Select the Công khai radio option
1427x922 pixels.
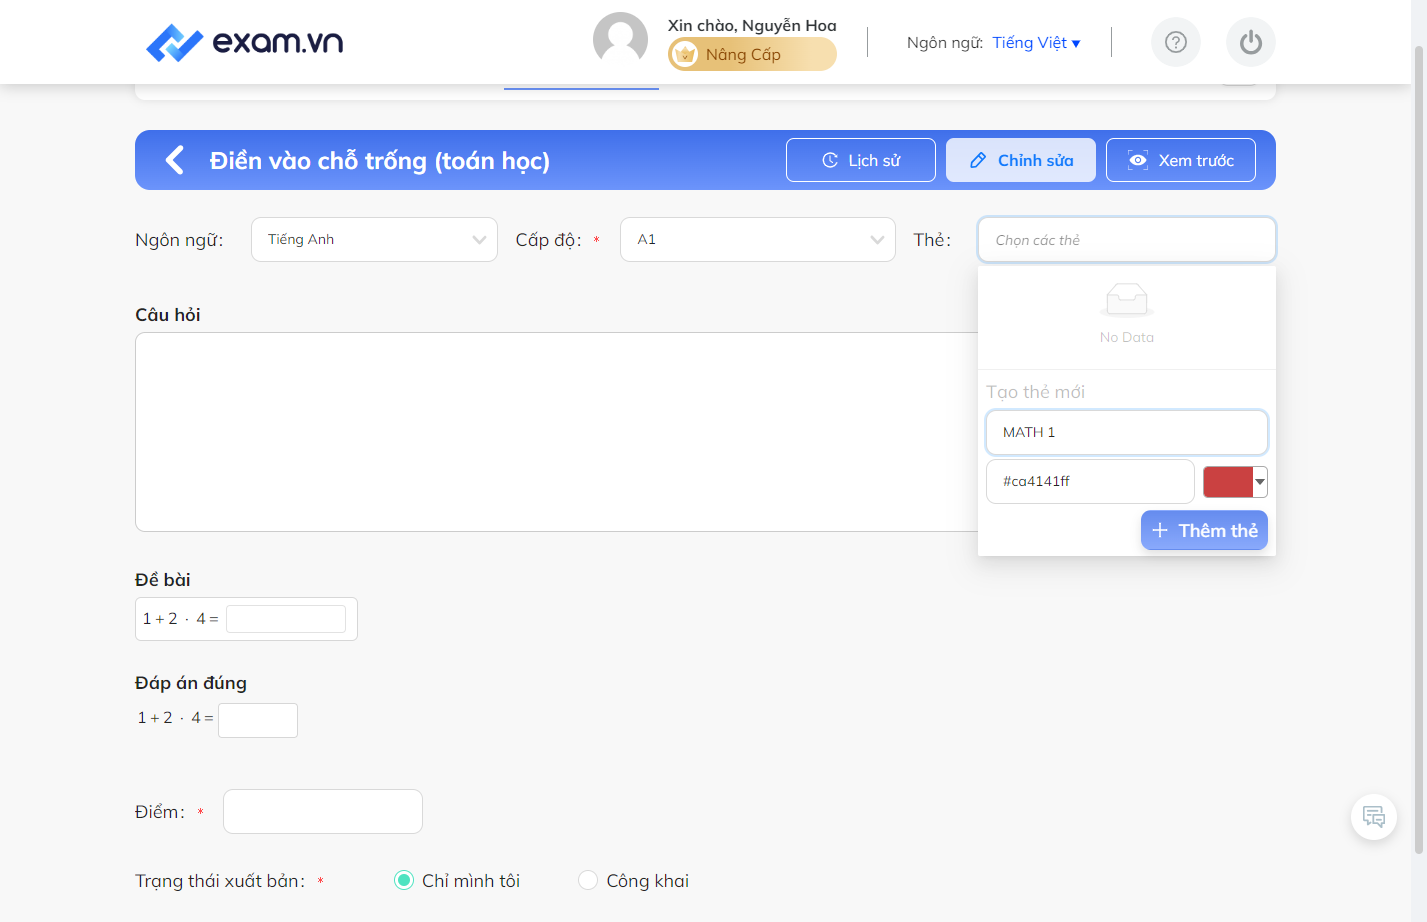pos(588,880)
